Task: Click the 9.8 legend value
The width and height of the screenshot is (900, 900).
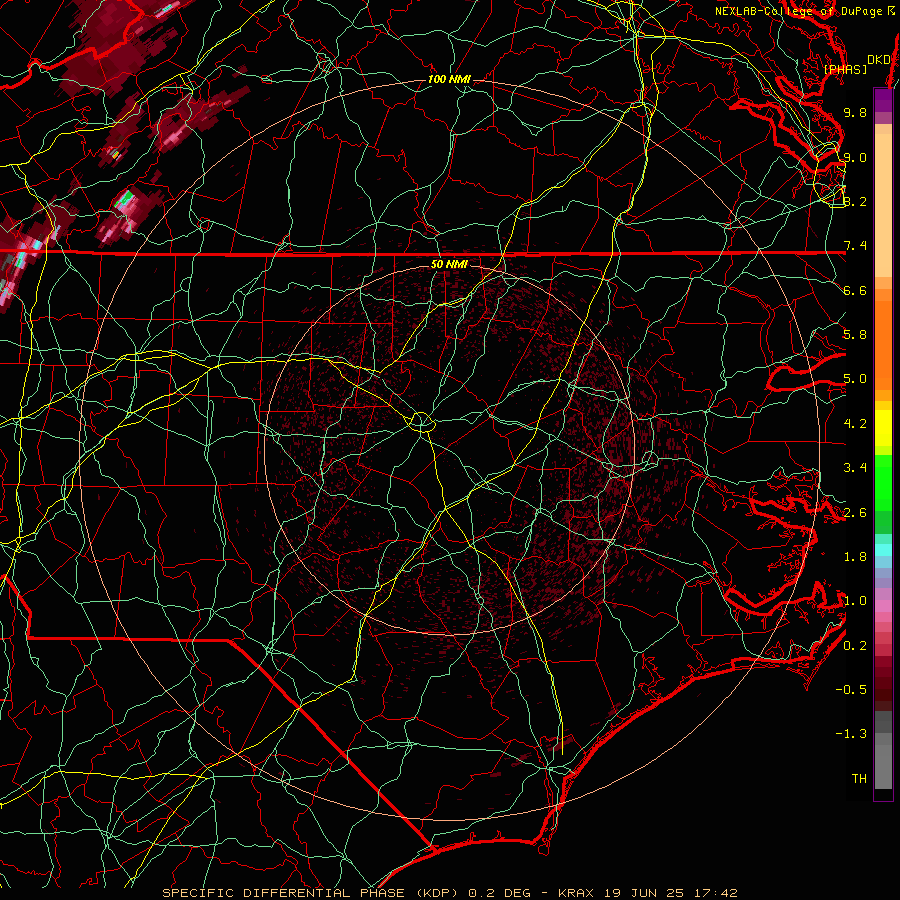Action: tap(855, 112)
